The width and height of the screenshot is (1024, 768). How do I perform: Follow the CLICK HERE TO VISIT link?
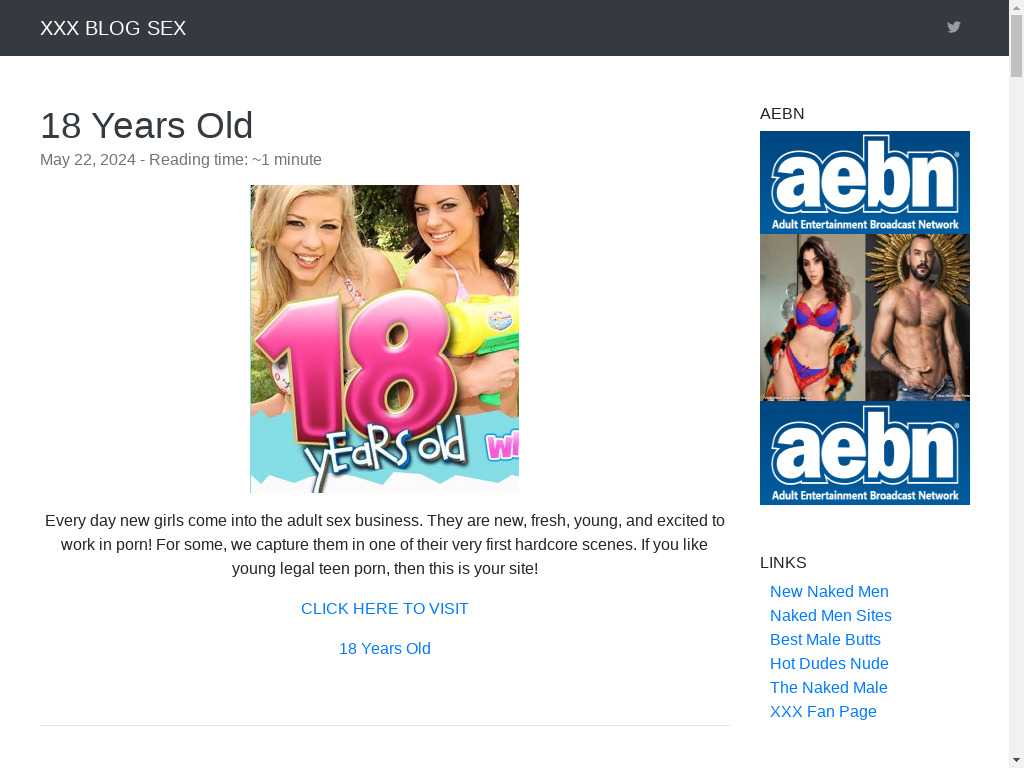coord(385,609)
